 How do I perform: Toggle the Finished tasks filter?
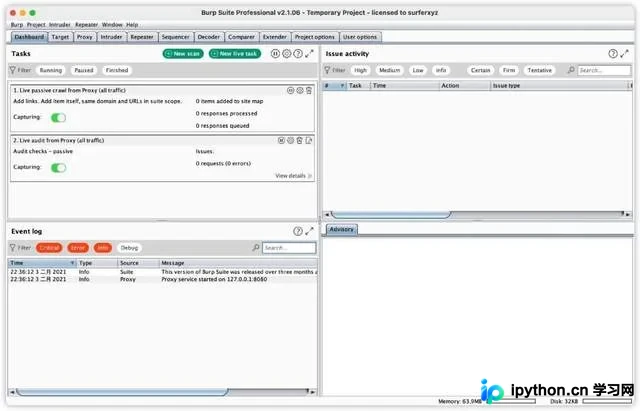coord(117,70)
